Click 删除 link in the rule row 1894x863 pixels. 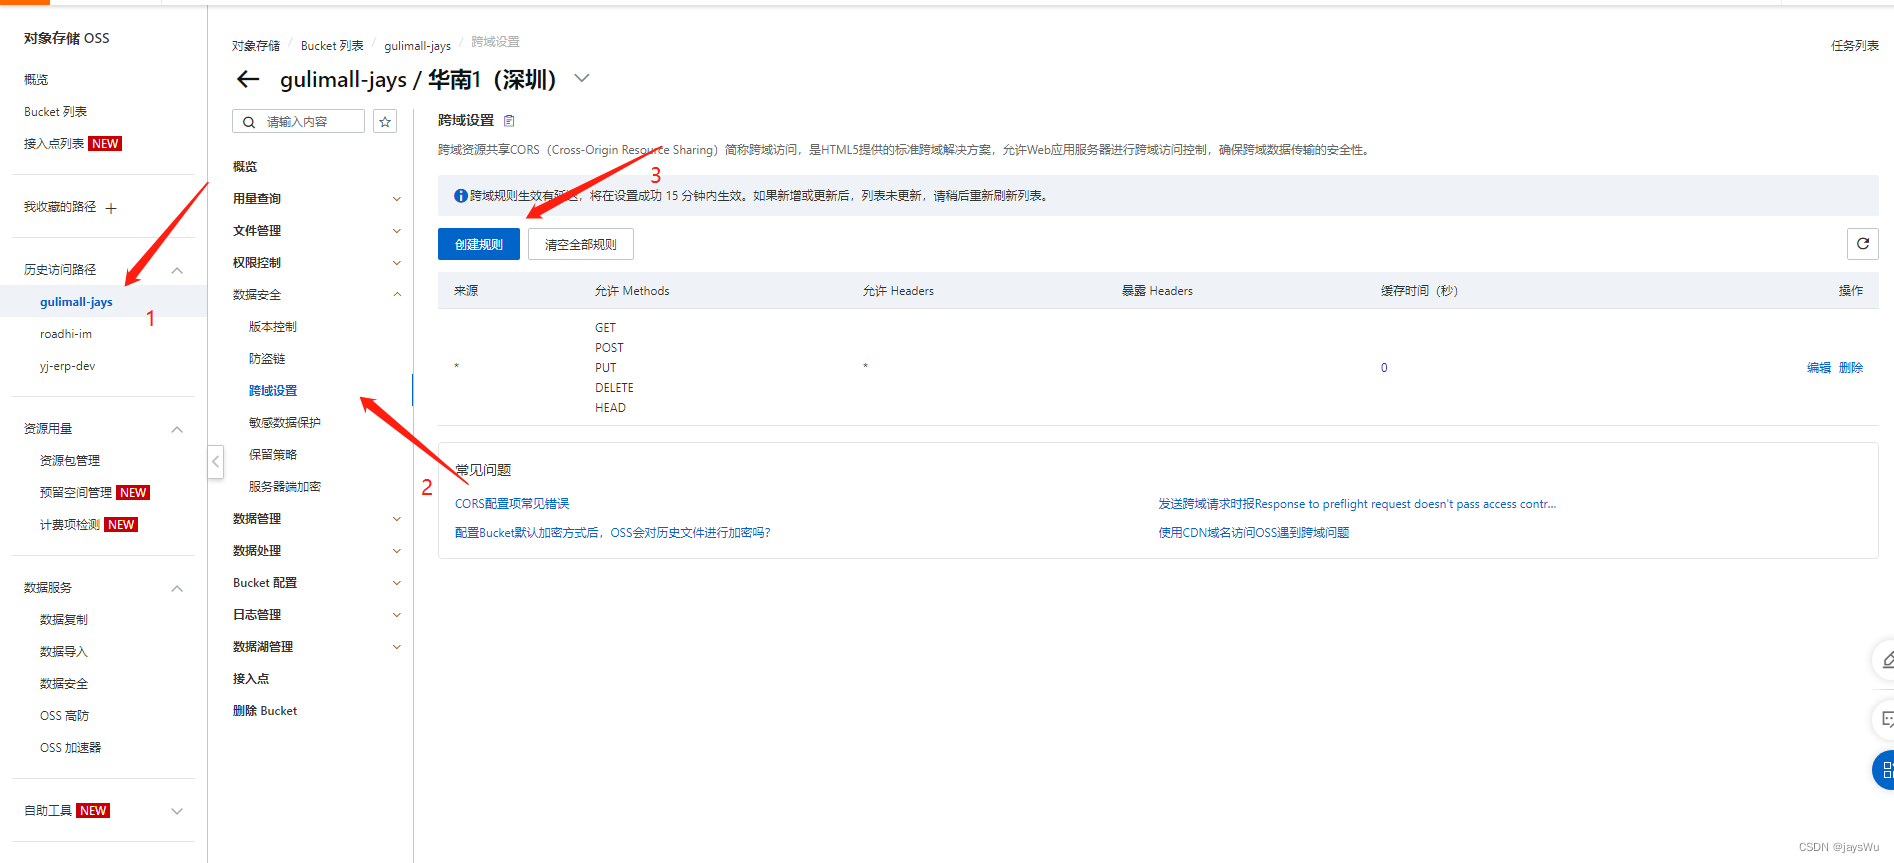tap(1850, 368)
